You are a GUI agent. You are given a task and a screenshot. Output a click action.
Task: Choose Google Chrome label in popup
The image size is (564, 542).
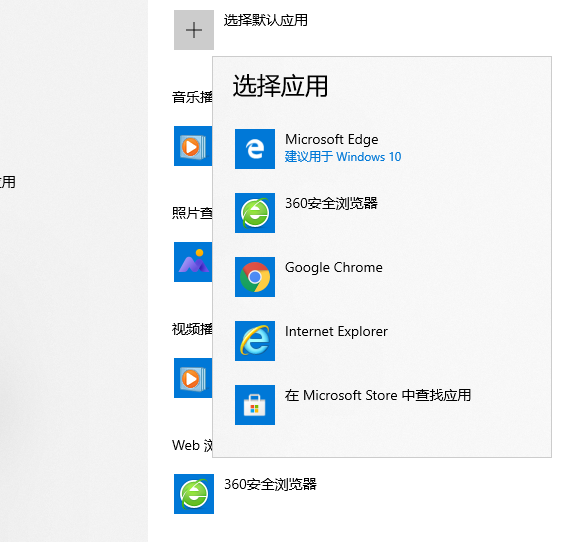(x=334, y=267)
